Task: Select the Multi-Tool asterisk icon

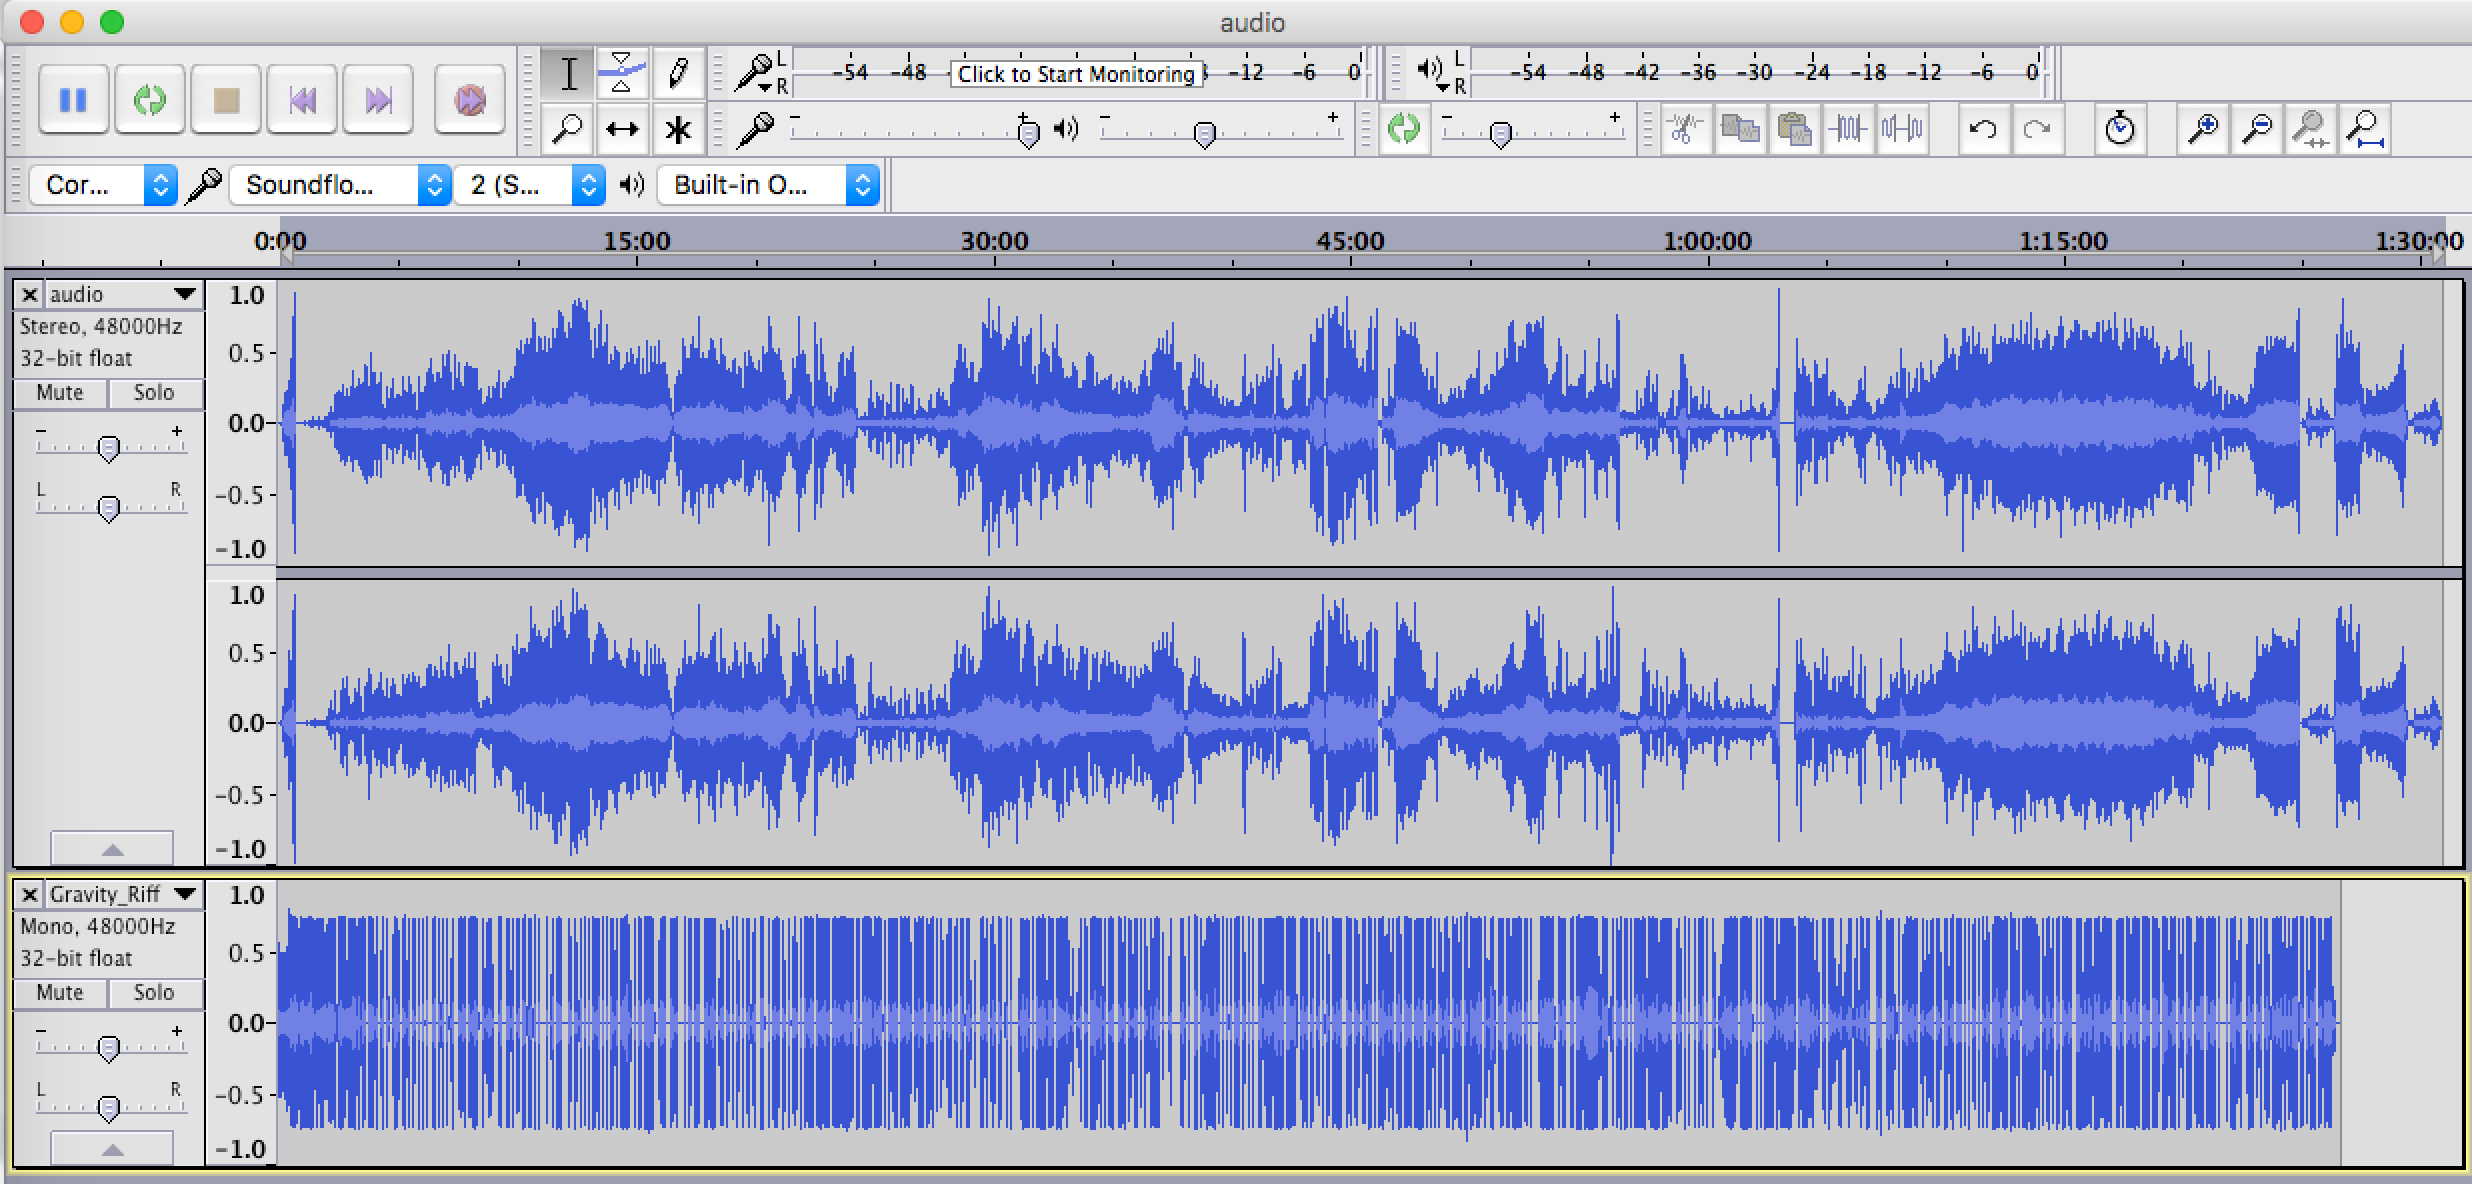Action: pyautogui.click(x=678, y=130)
